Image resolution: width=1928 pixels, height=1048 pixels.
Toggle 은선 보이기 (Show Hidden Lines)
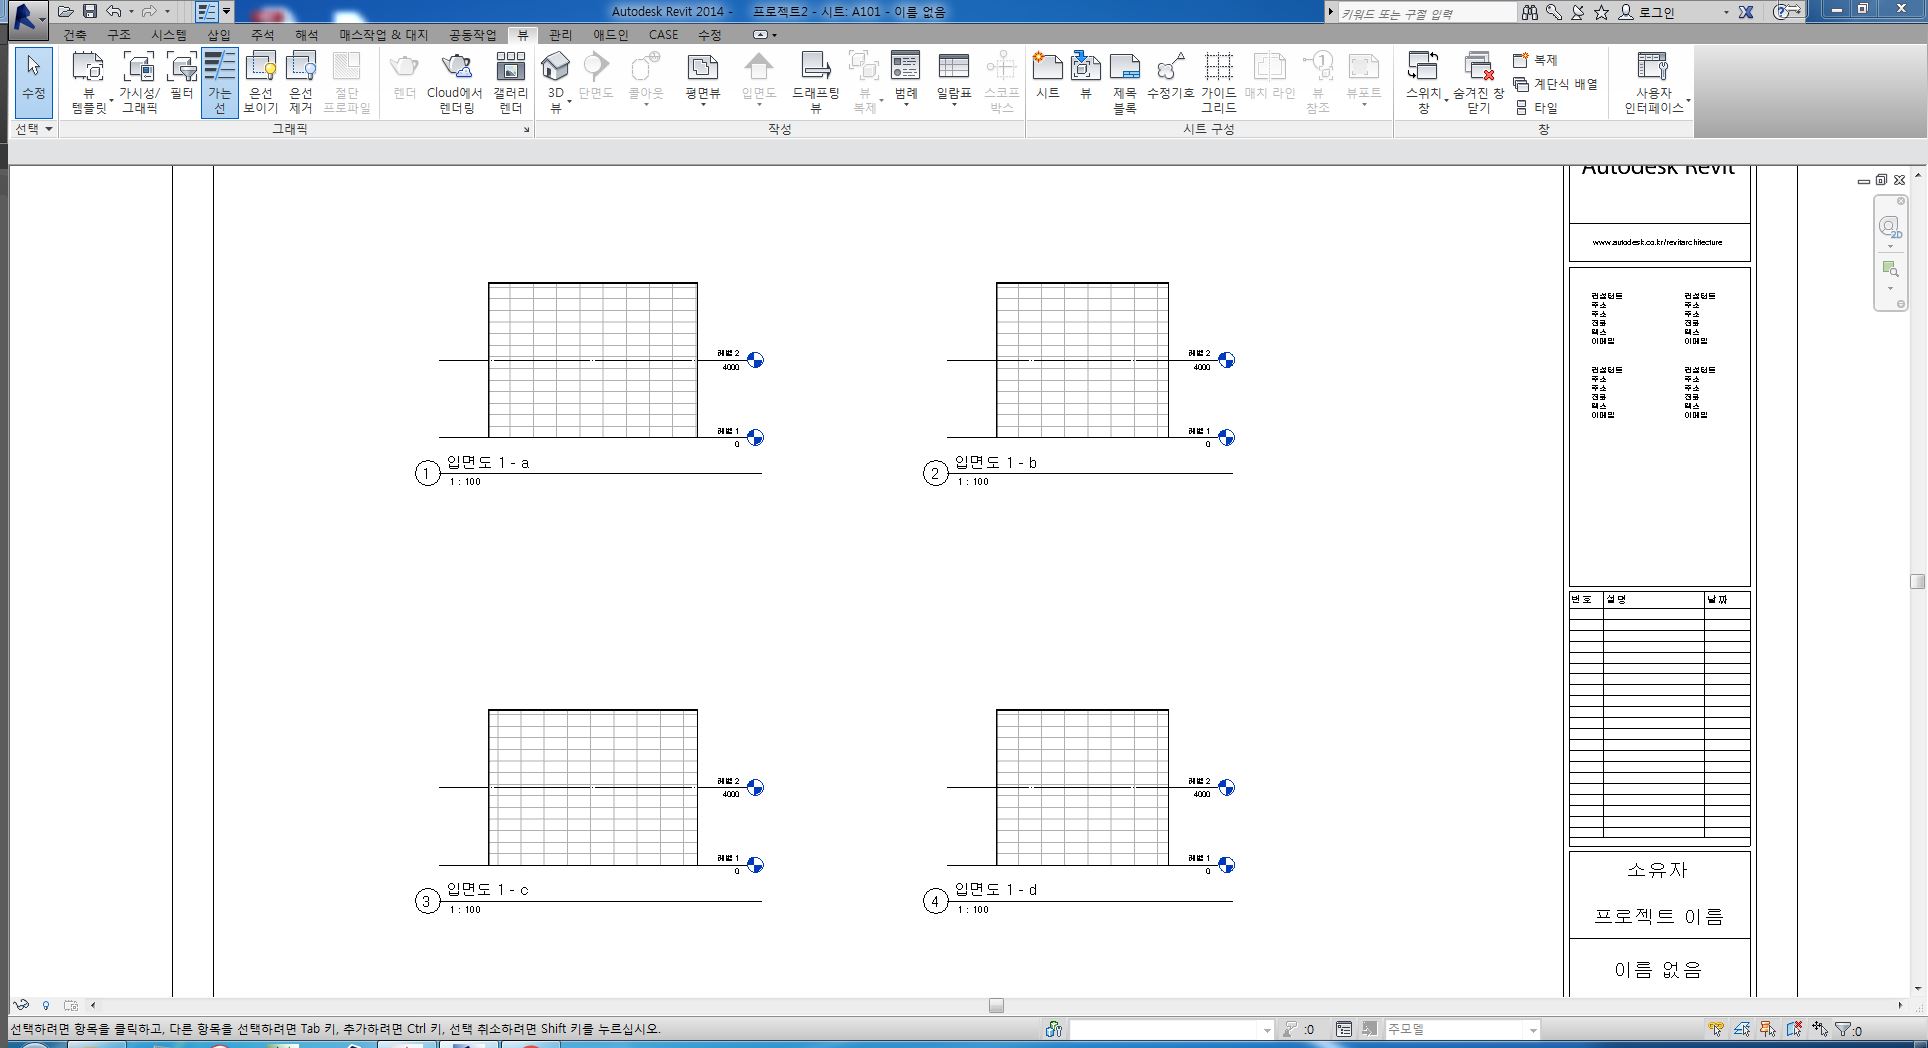point(261,80)
